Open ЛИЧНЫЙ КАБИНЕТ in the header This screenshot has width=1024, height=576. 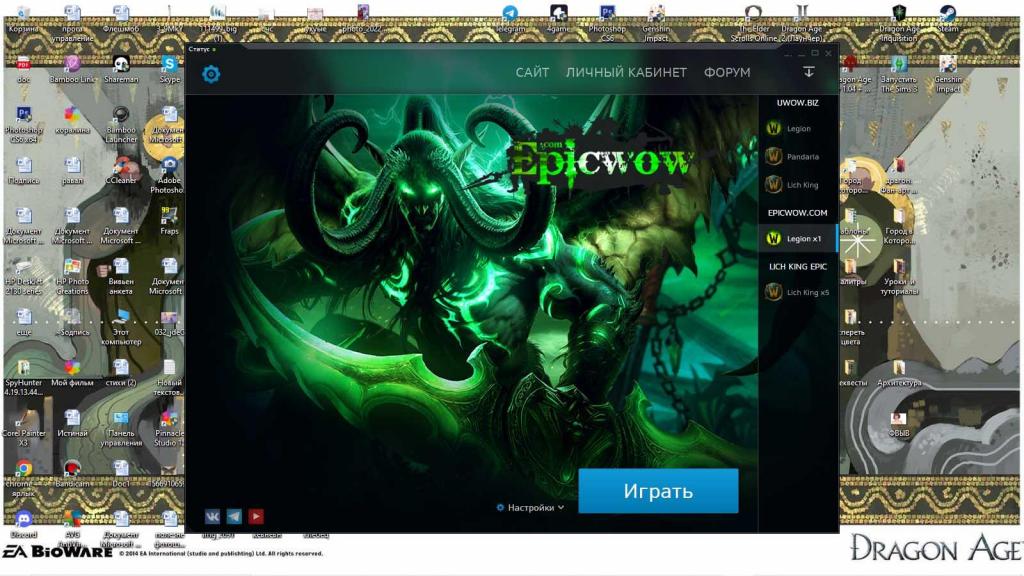[x=626, y=73]
